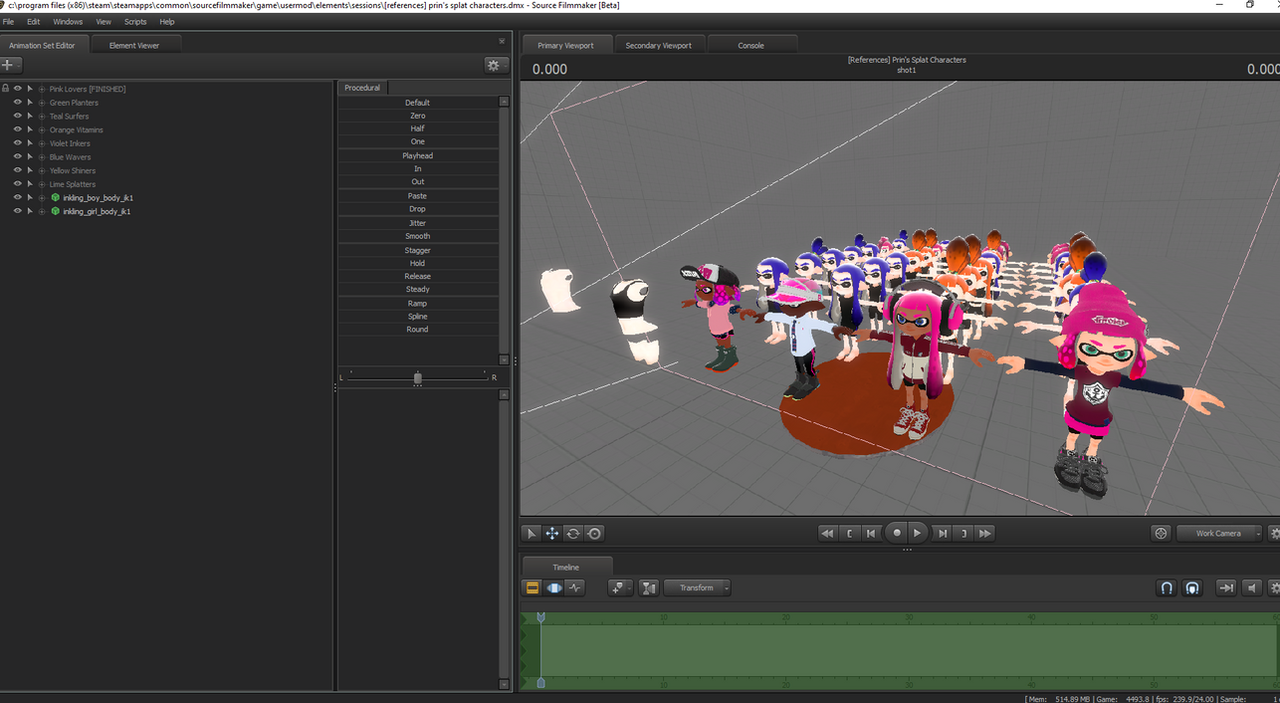Open the Windows menu
The width and height of the screenshot is (1280, 703).
[x=68, y=21]
